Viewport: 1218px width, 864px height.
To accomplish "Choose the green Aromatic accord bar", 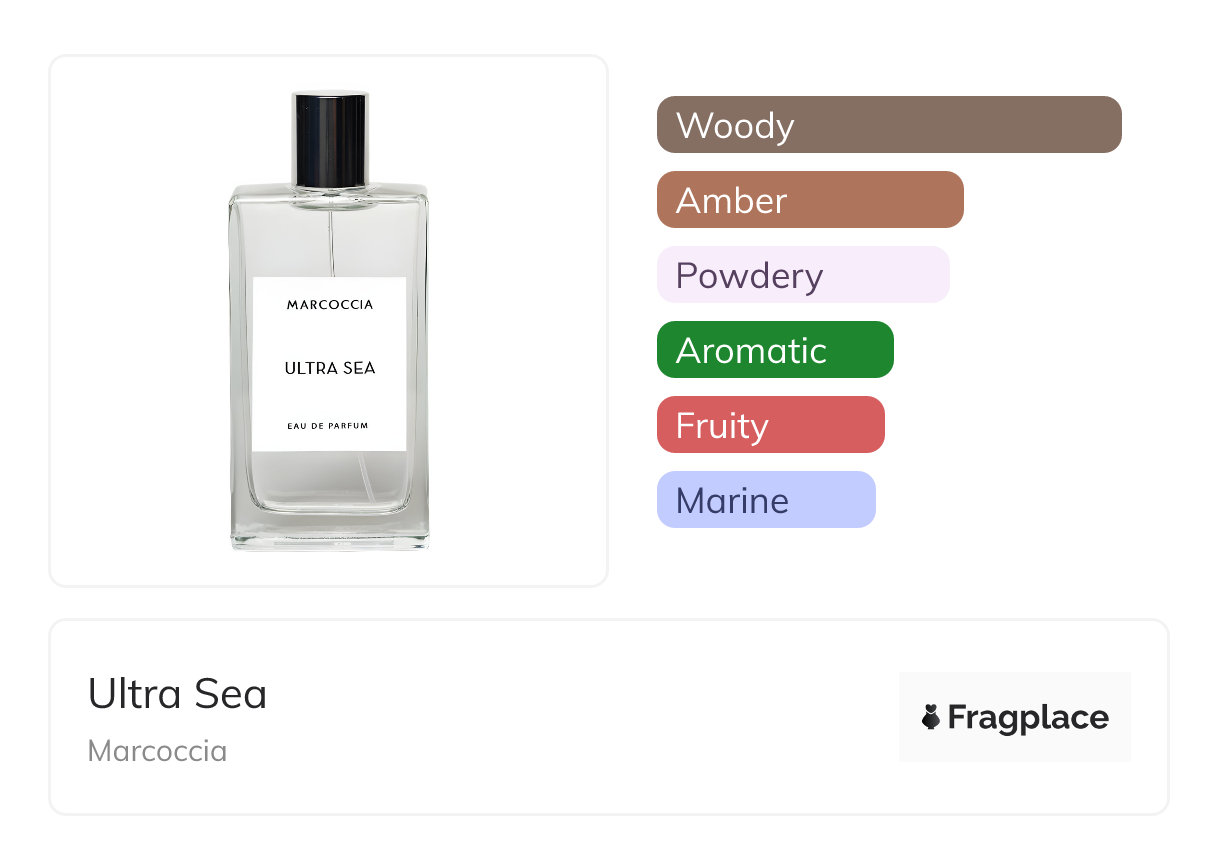I will click(x=774, y=350).
